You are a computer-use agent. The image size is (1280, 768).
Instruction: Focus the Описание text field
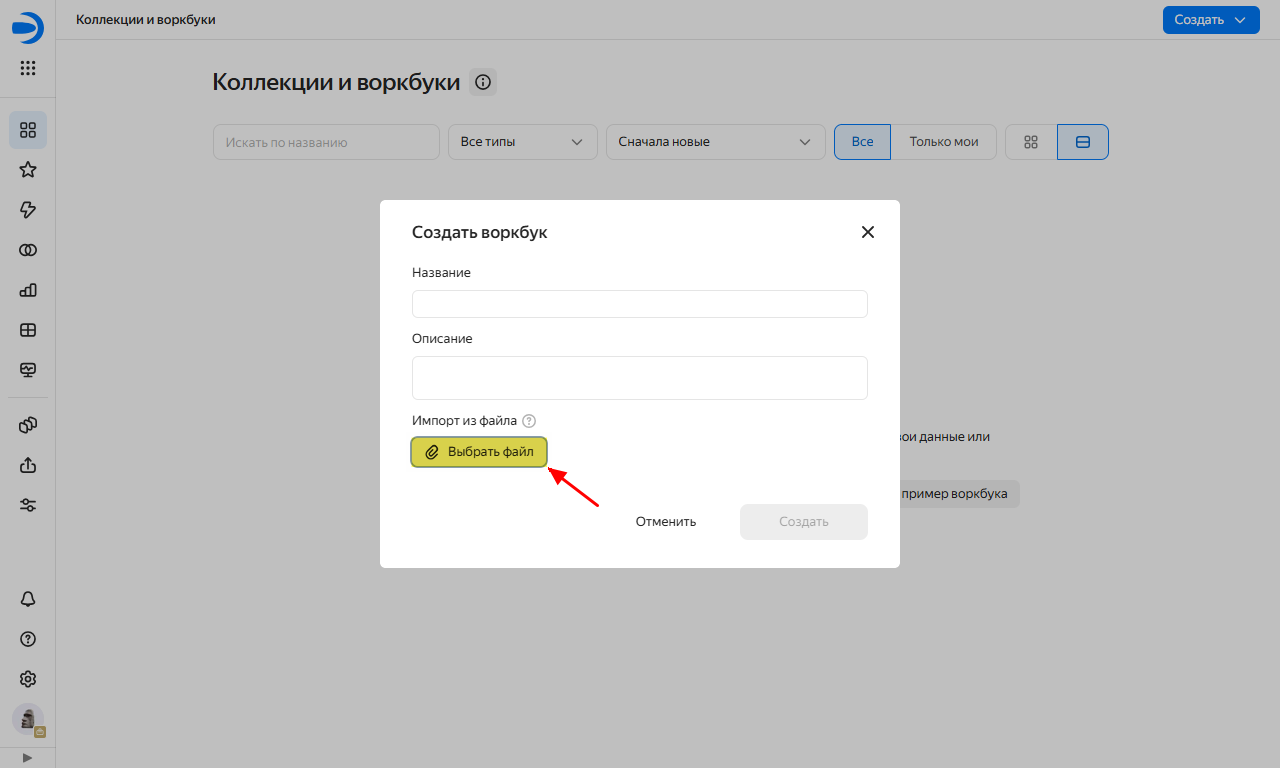click(x=639, y=378)
